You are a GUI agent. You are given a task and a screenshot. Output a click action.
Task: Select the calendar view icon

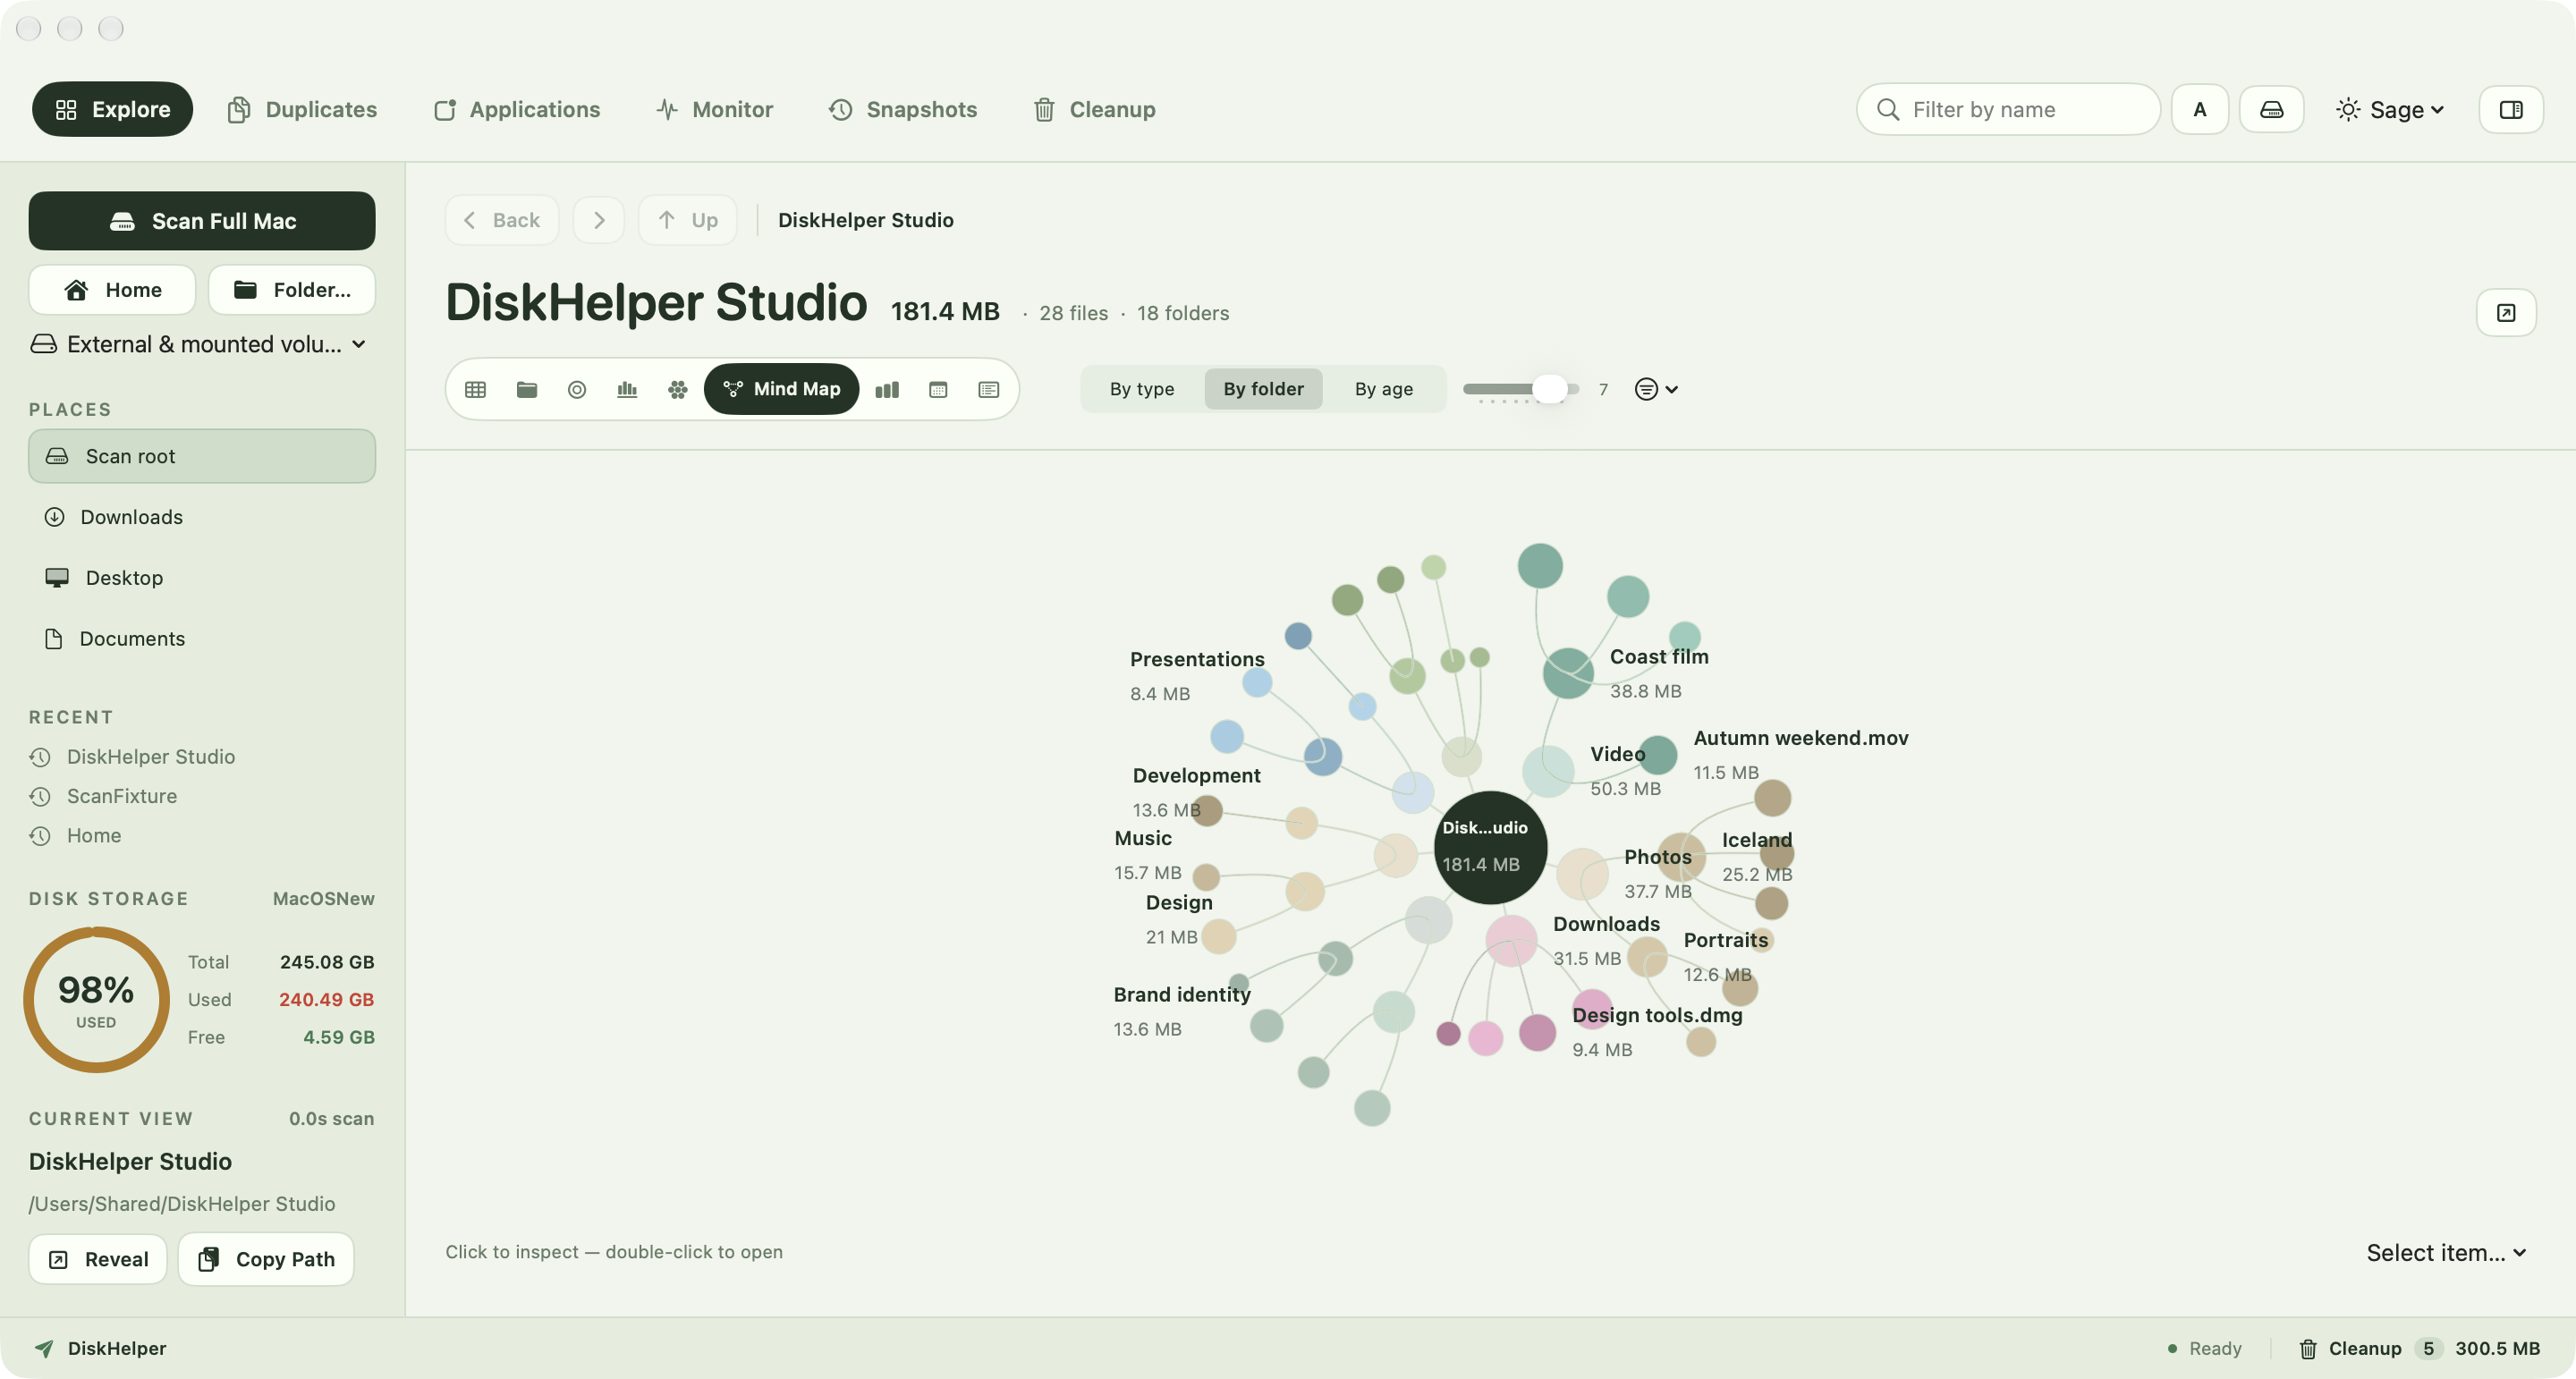938,389
